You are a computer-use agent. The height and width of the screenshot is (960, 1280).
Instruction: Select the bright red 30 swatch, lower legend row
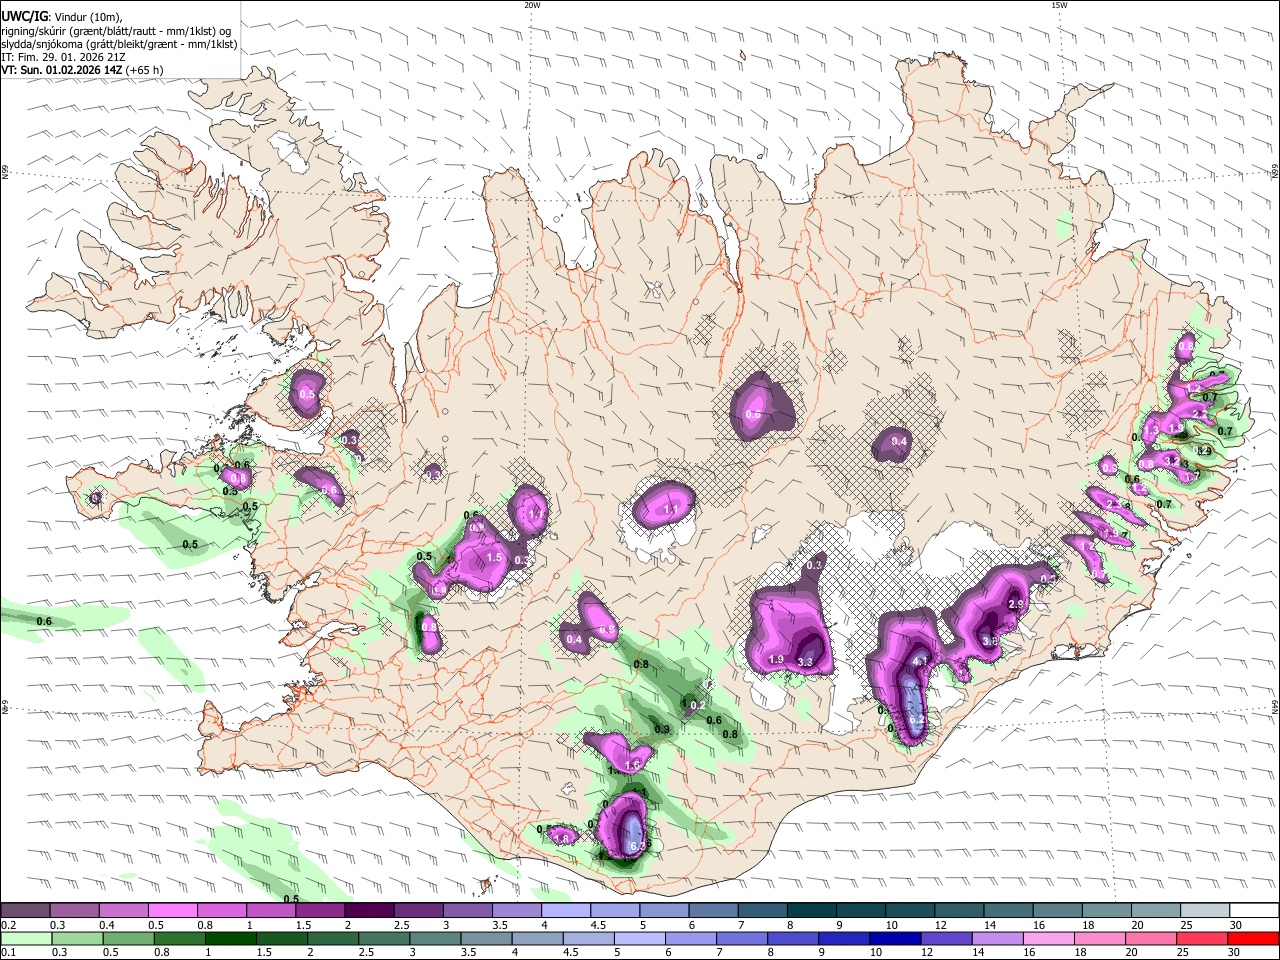1253,938
